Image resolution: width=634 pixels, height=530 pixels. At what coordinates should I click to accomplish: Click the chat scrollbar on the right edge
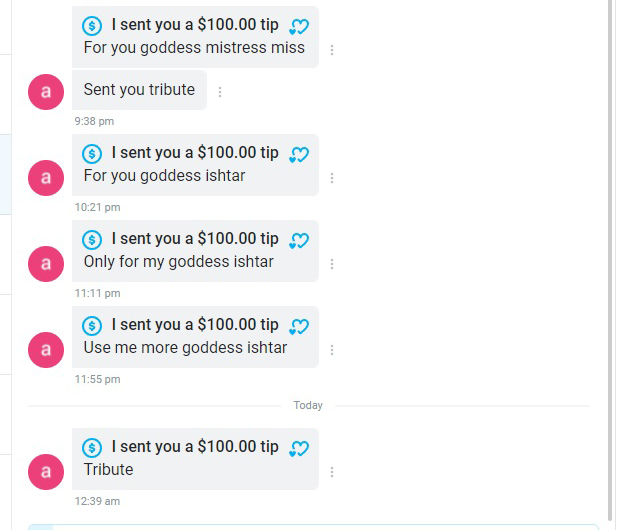(x=611, y=259)
